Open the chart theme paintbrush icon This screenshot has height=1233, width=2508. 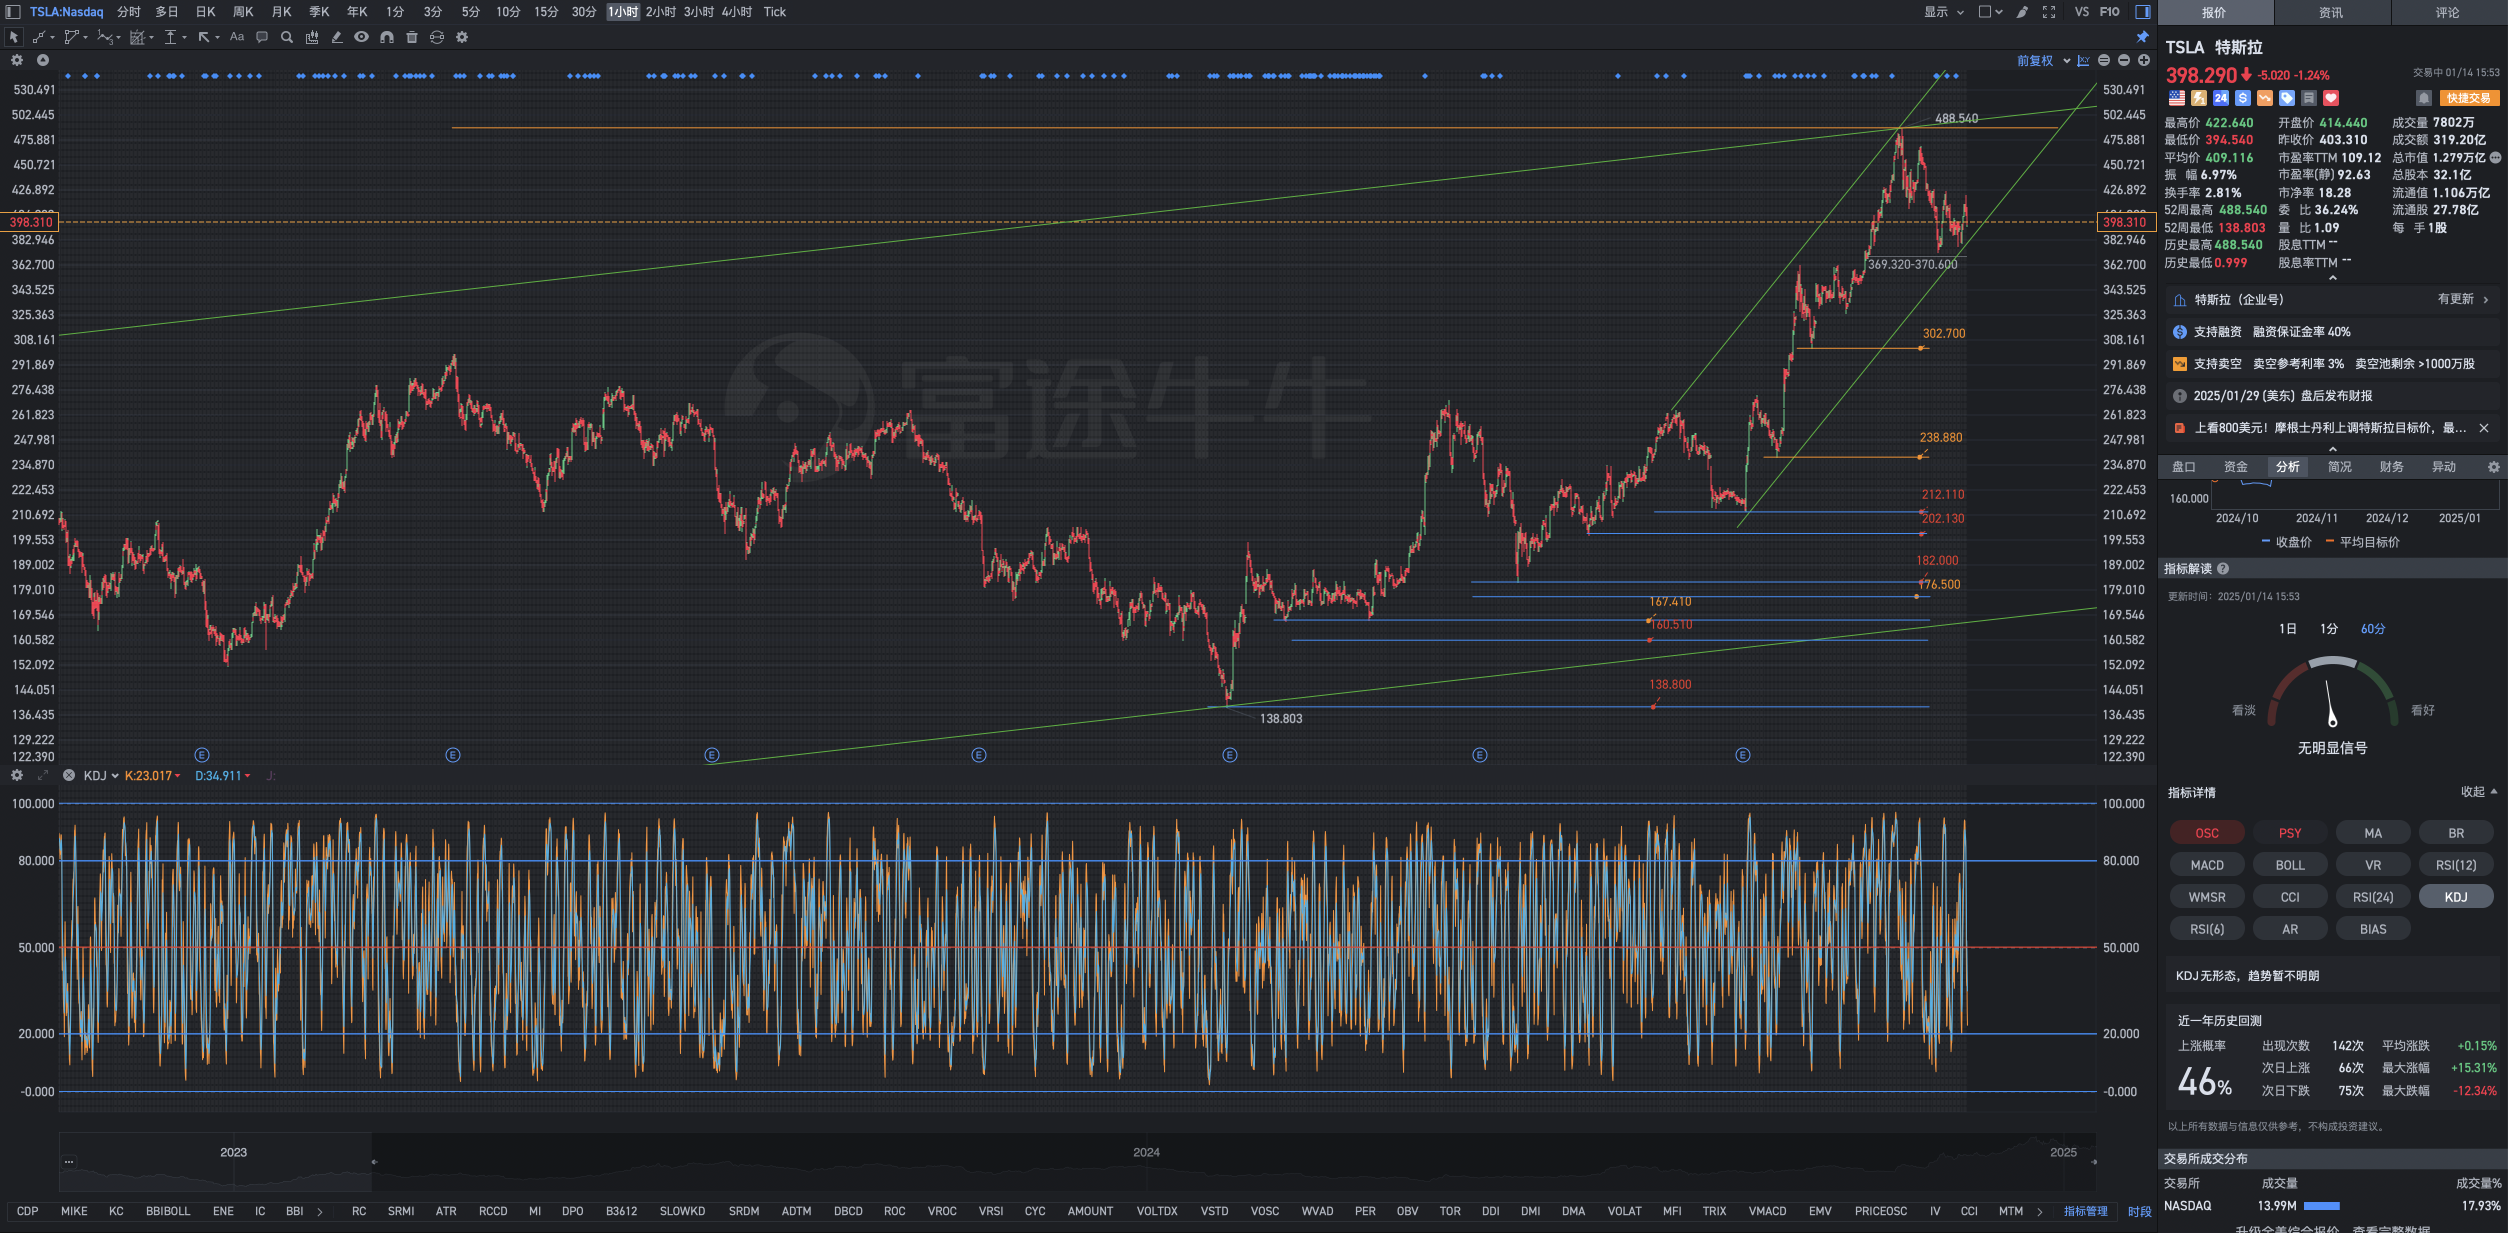(x=2022, y=12)
